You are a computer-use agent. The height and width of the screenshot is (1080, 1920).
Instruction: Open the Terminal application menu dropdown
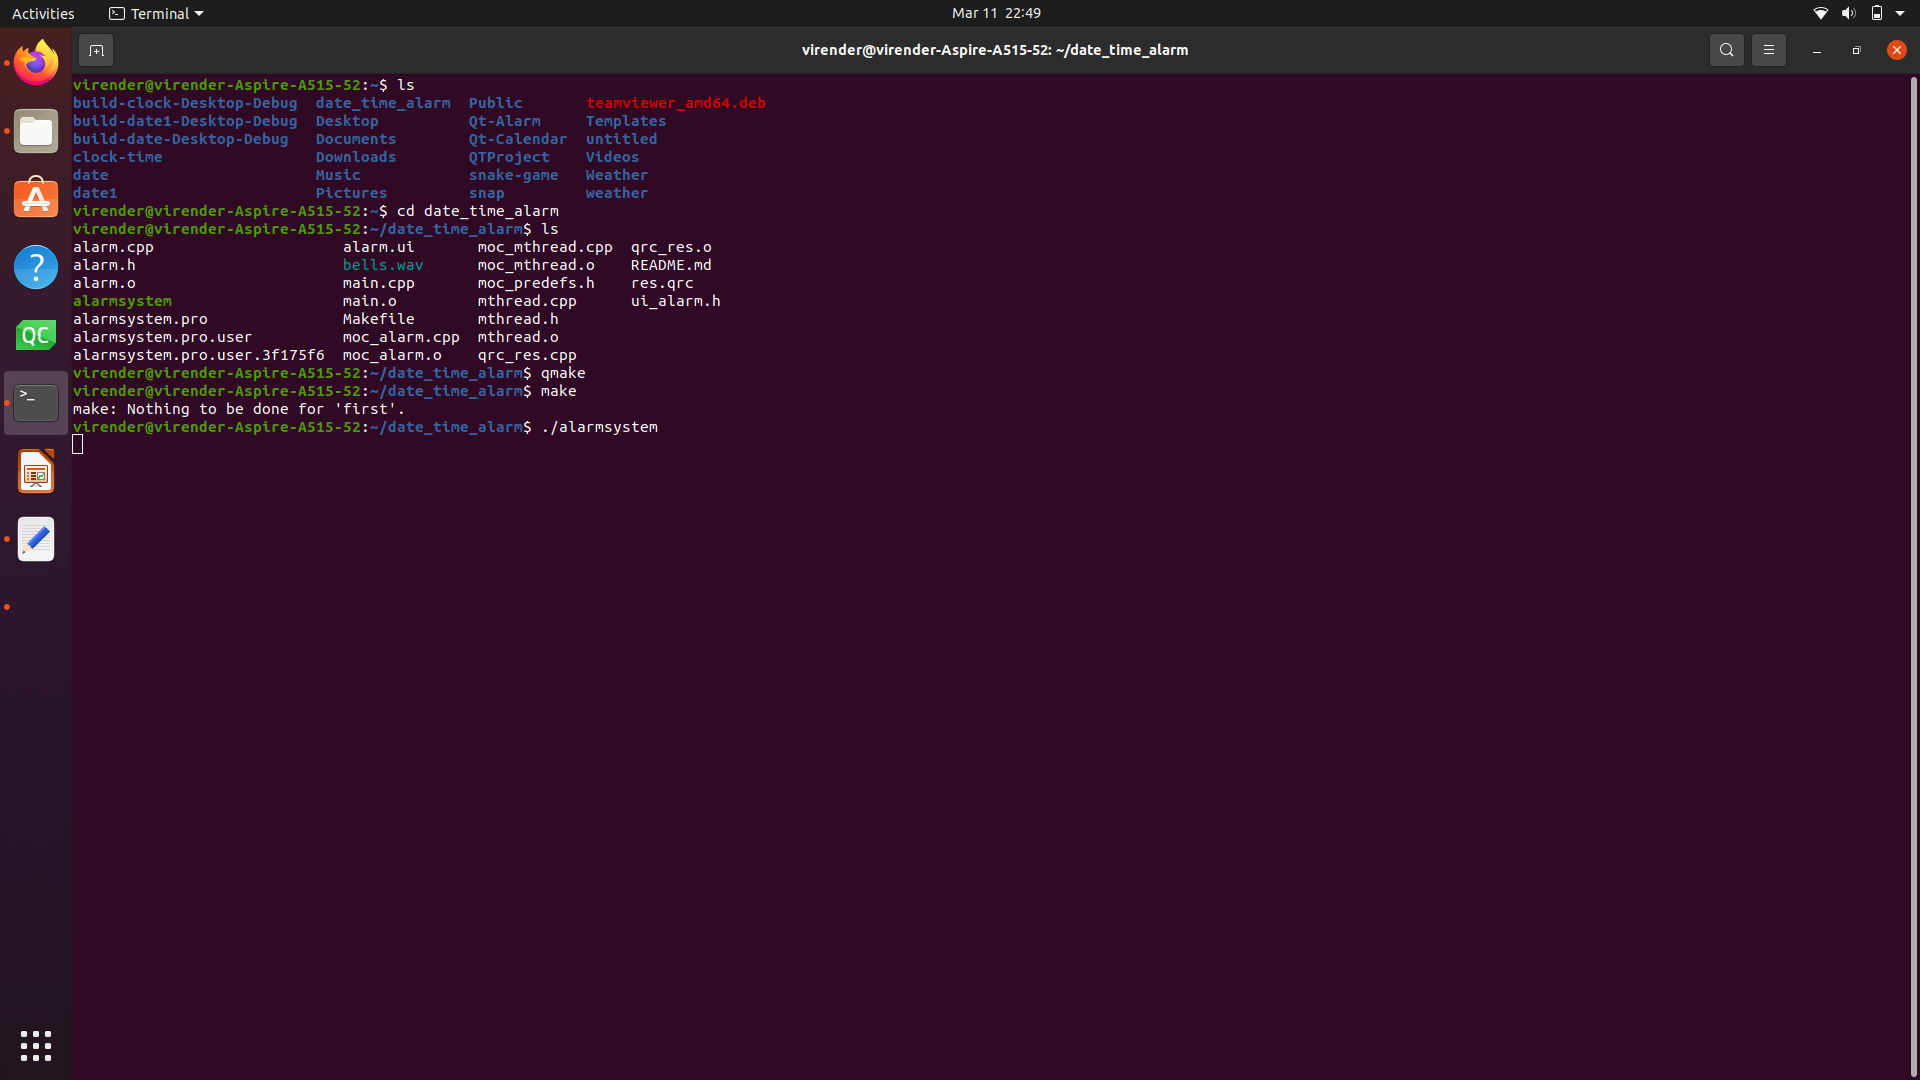[155, 13]
